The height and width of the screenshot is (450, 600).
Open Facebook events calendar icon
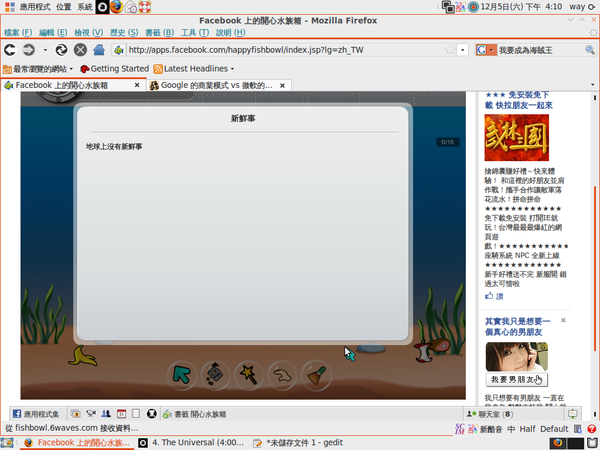[x=121, y=414]
